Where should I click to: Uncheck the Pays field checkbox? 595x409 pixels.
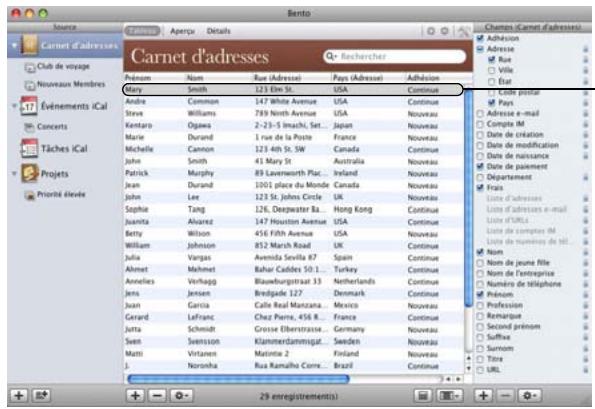tap(491, 102)
